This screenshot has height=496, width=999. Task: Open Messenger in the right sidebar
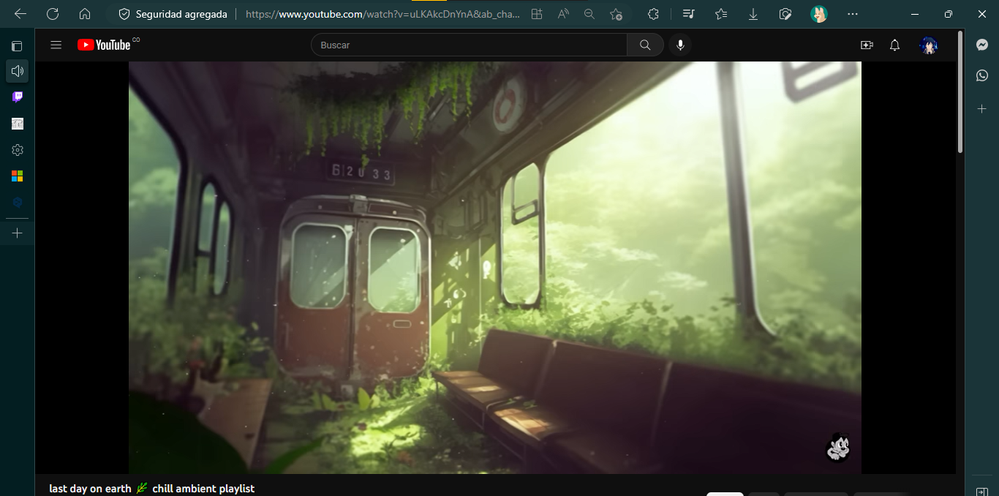click(982, 45)
